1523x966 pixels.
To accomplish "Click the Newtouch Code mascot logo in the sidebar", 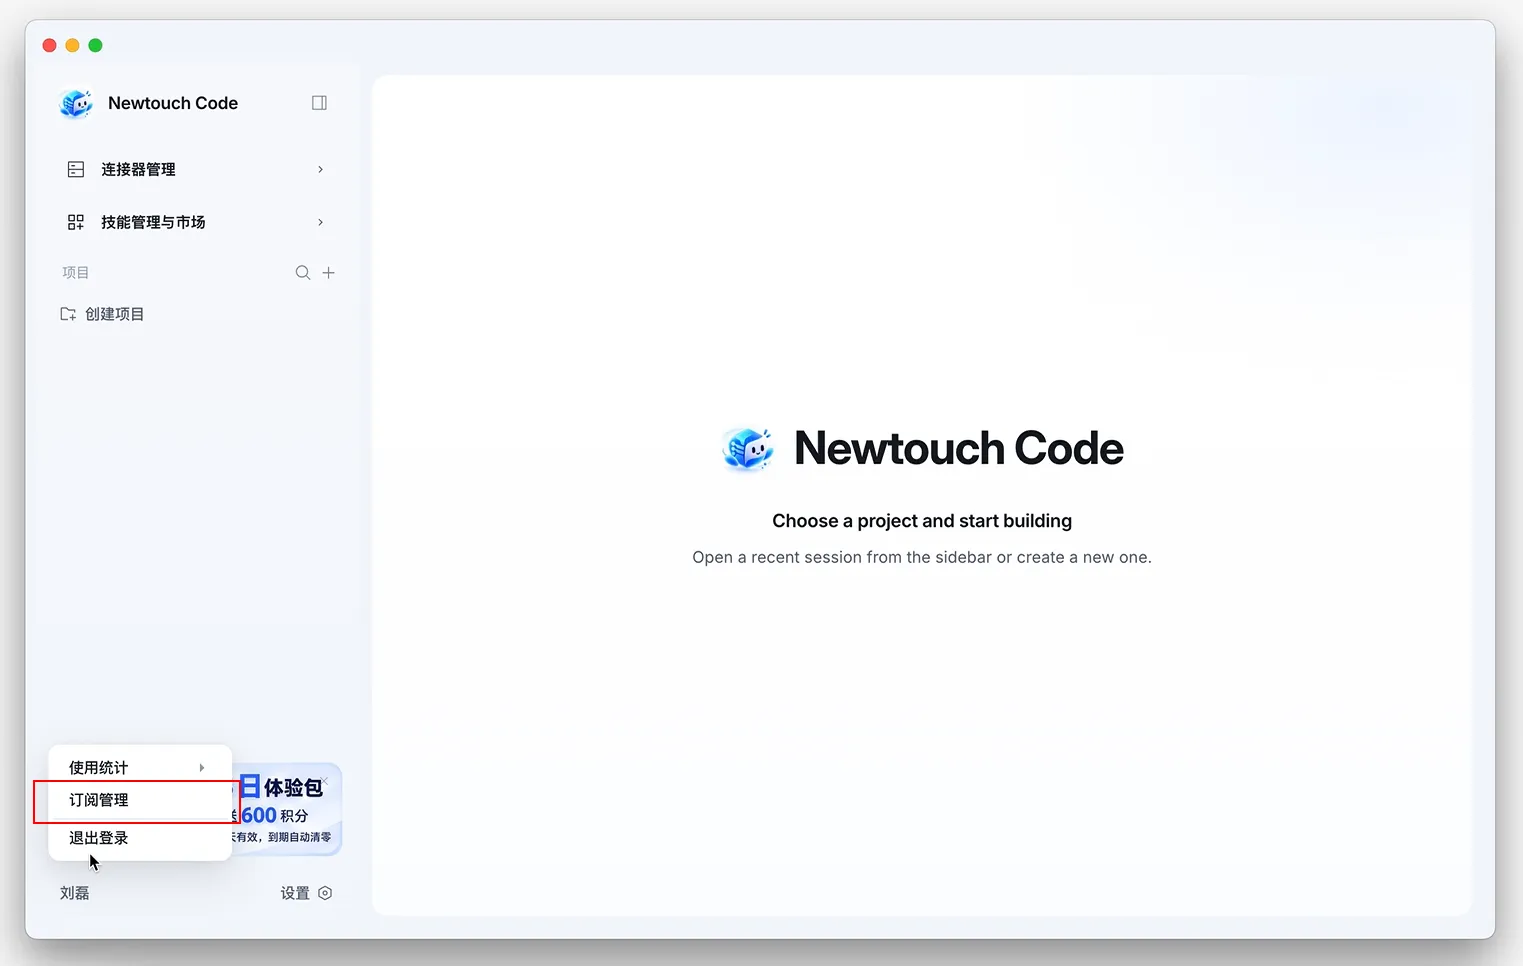I will coord(76,103).
